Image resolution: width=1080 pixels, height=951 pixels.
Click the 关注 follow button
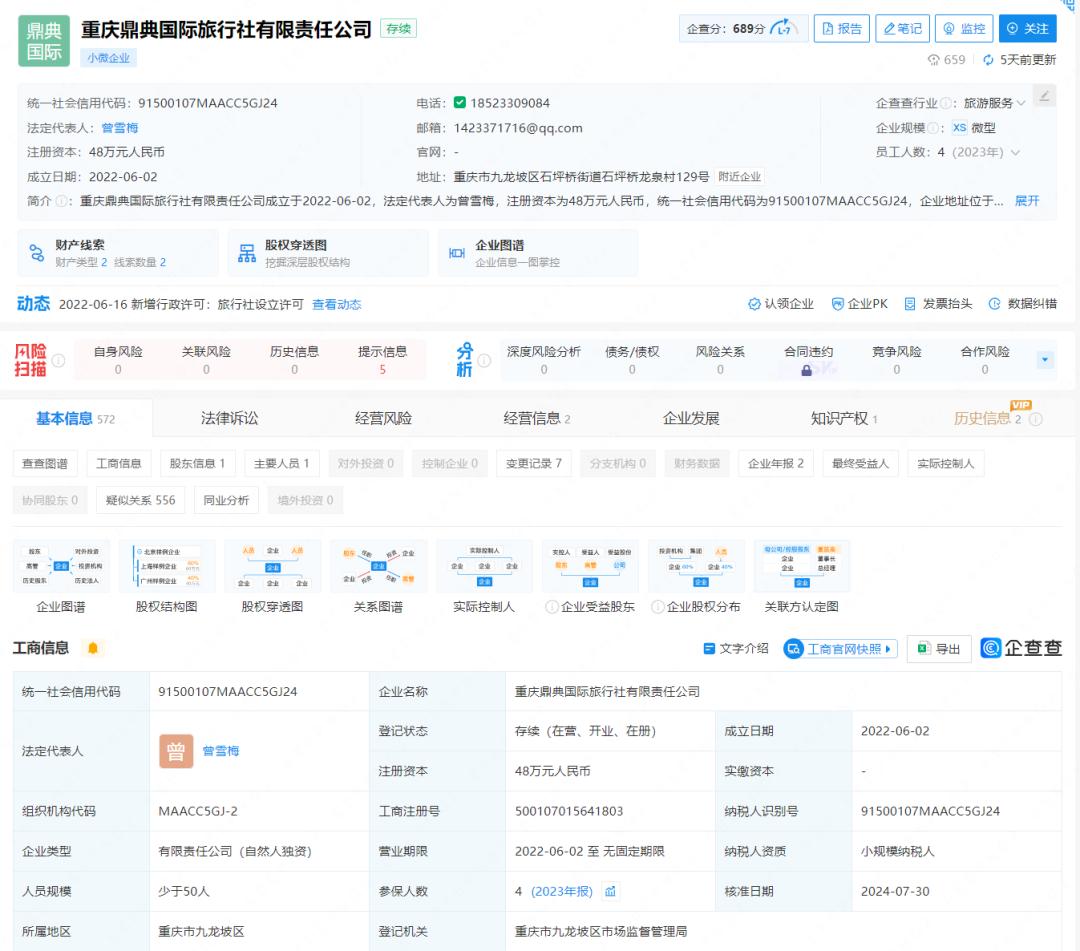(1027, 29)
